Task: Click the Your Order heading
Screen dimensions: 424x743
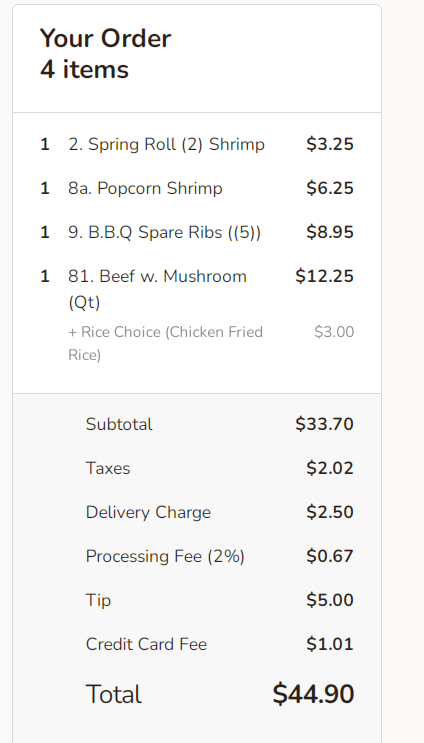Action: (105, 38)
